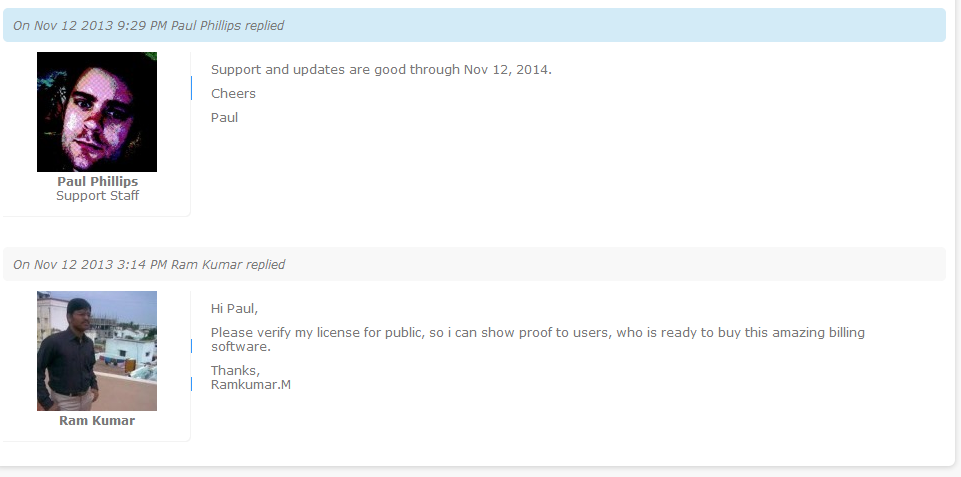Select the Paul Phillips reply header bar
This screenshot has width=961, height=477.
point(474,25)
